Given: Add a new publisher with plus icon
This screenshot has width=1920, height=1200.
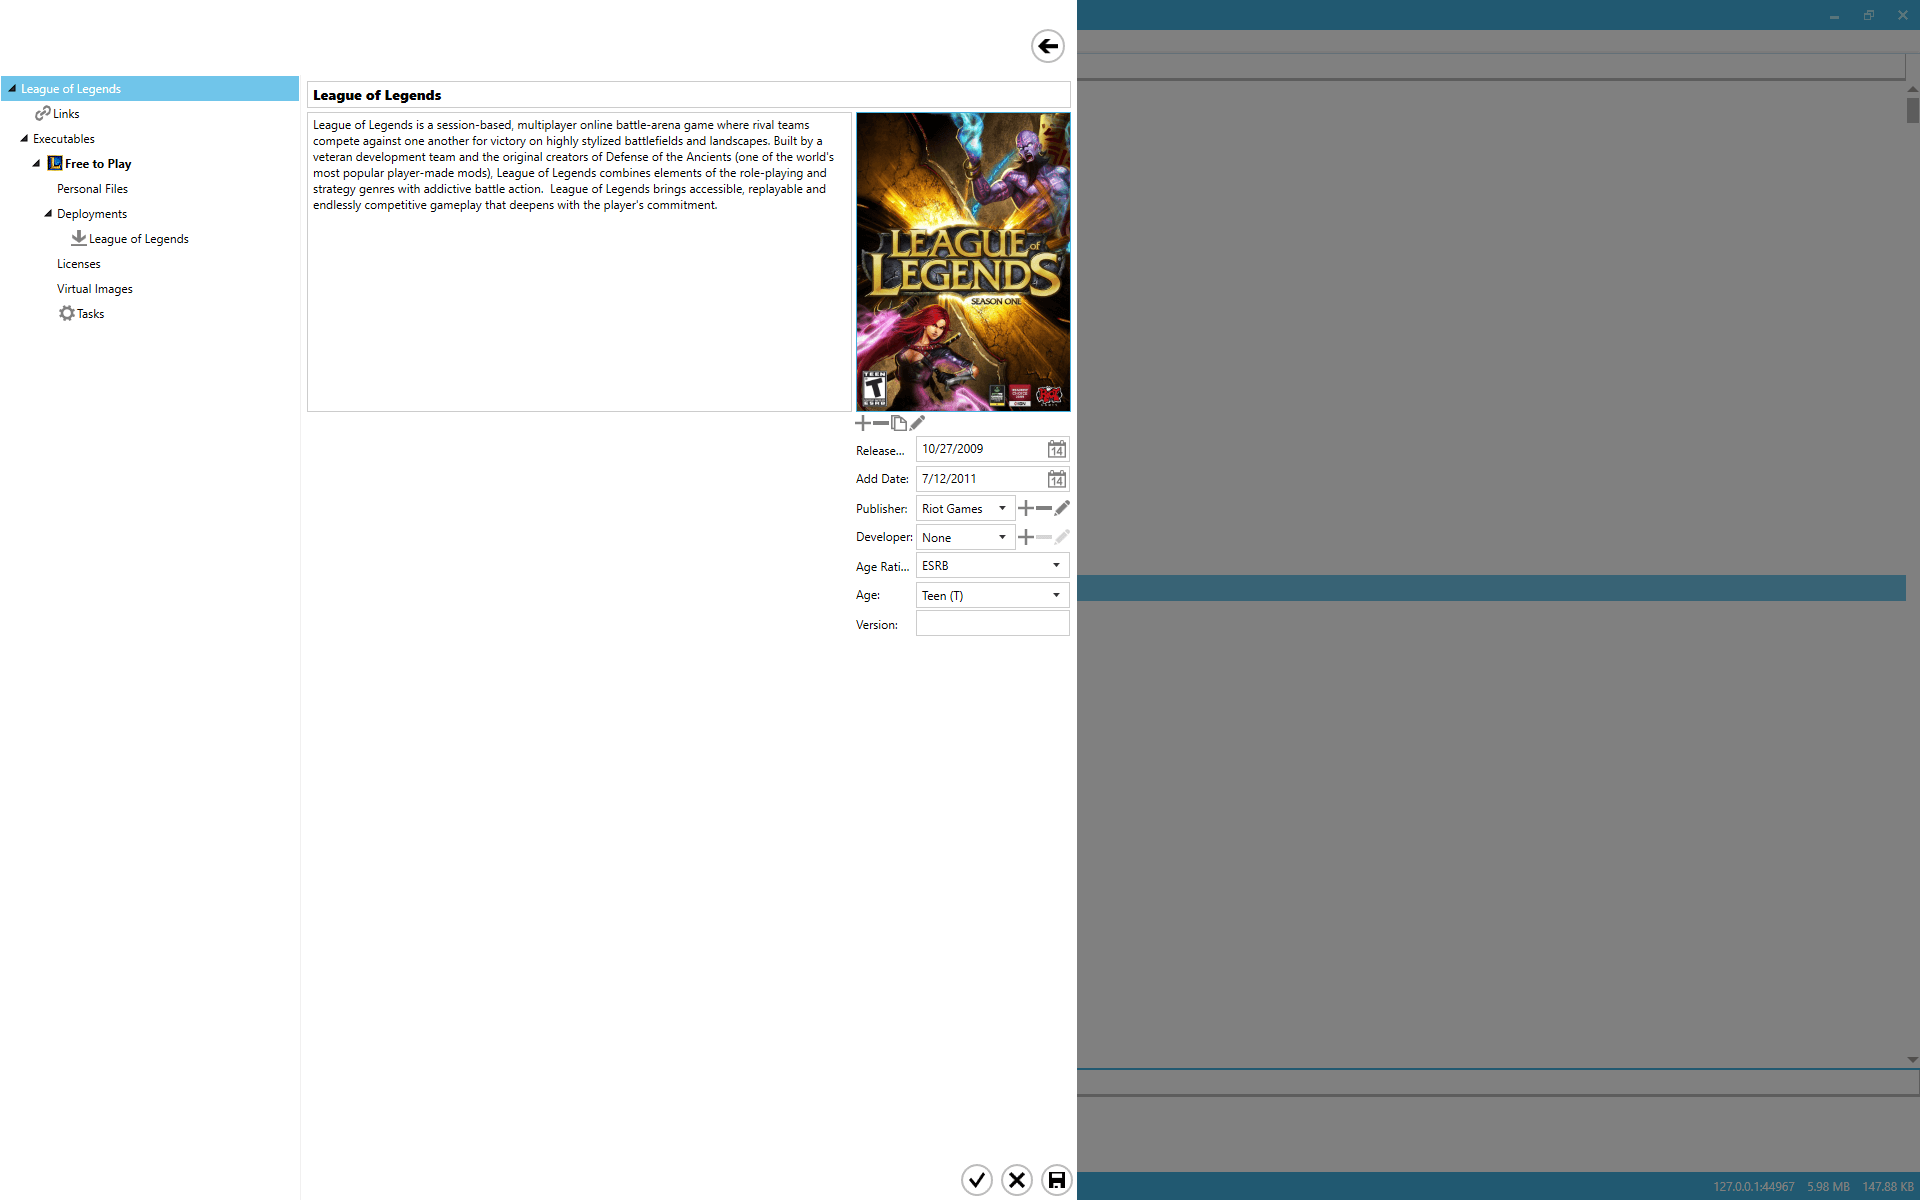Looking at the screenshot, I should pos(1025,508).
